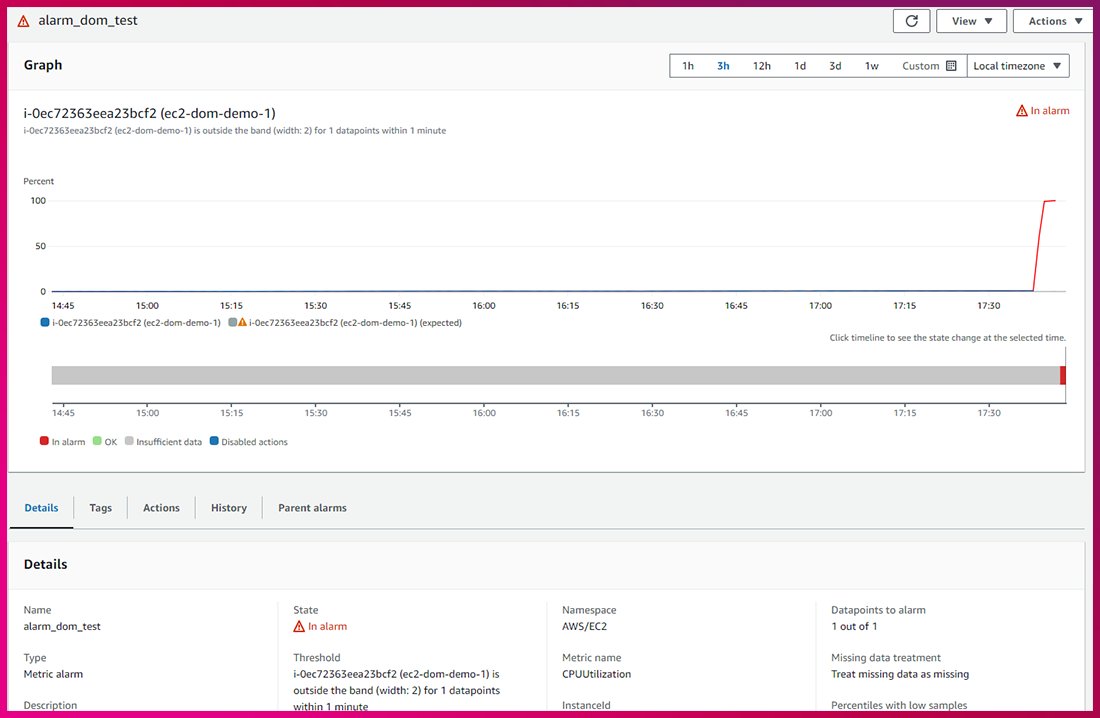
Task: Switch to the Tags tab
Action: click(100, 508)
